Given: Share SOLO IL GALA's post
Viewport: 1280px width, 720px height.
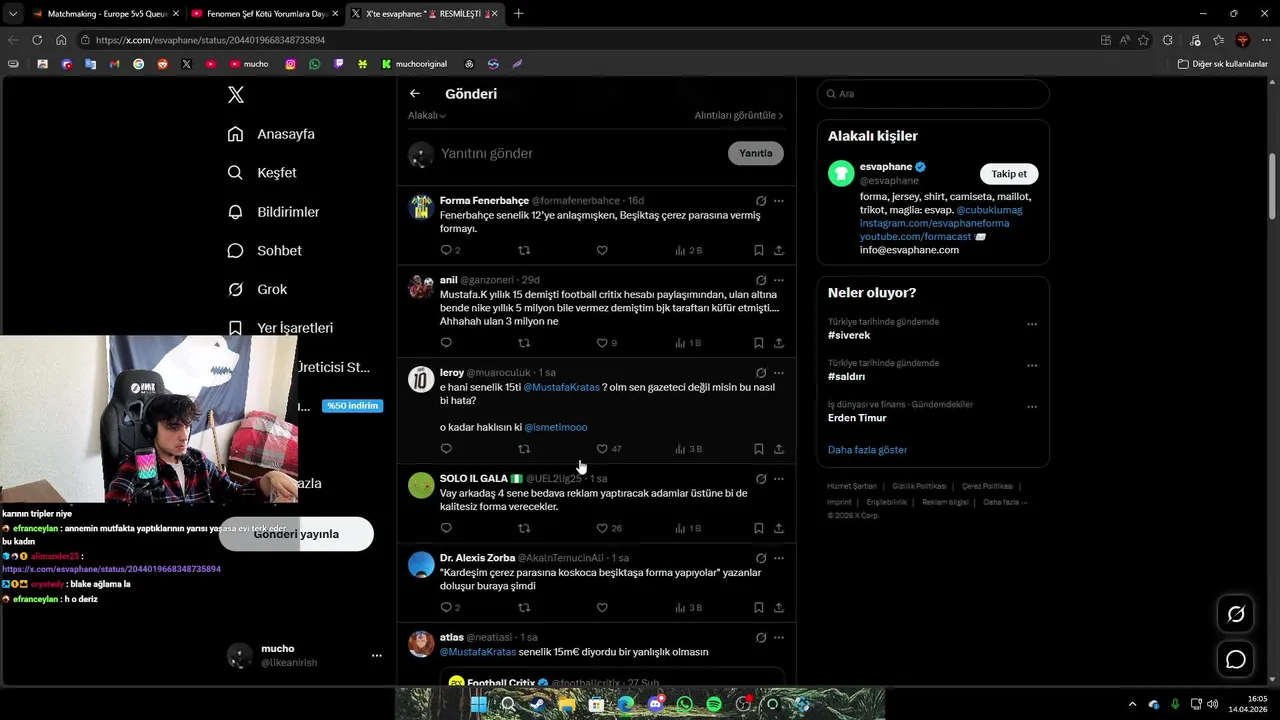Looking at the screenshot, I should [779, 529].
